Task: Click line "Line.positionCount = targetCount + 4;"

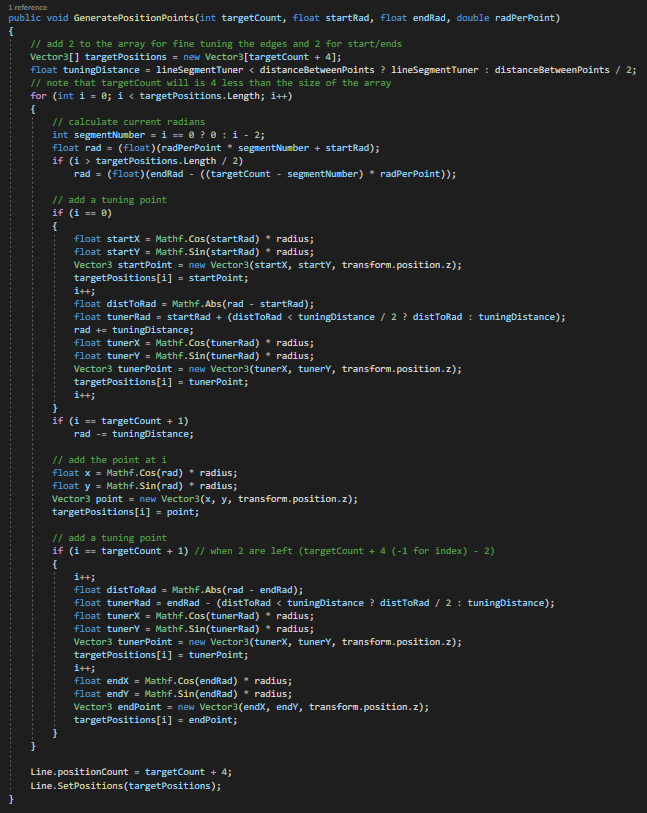Action: click(x=131, y=772)
